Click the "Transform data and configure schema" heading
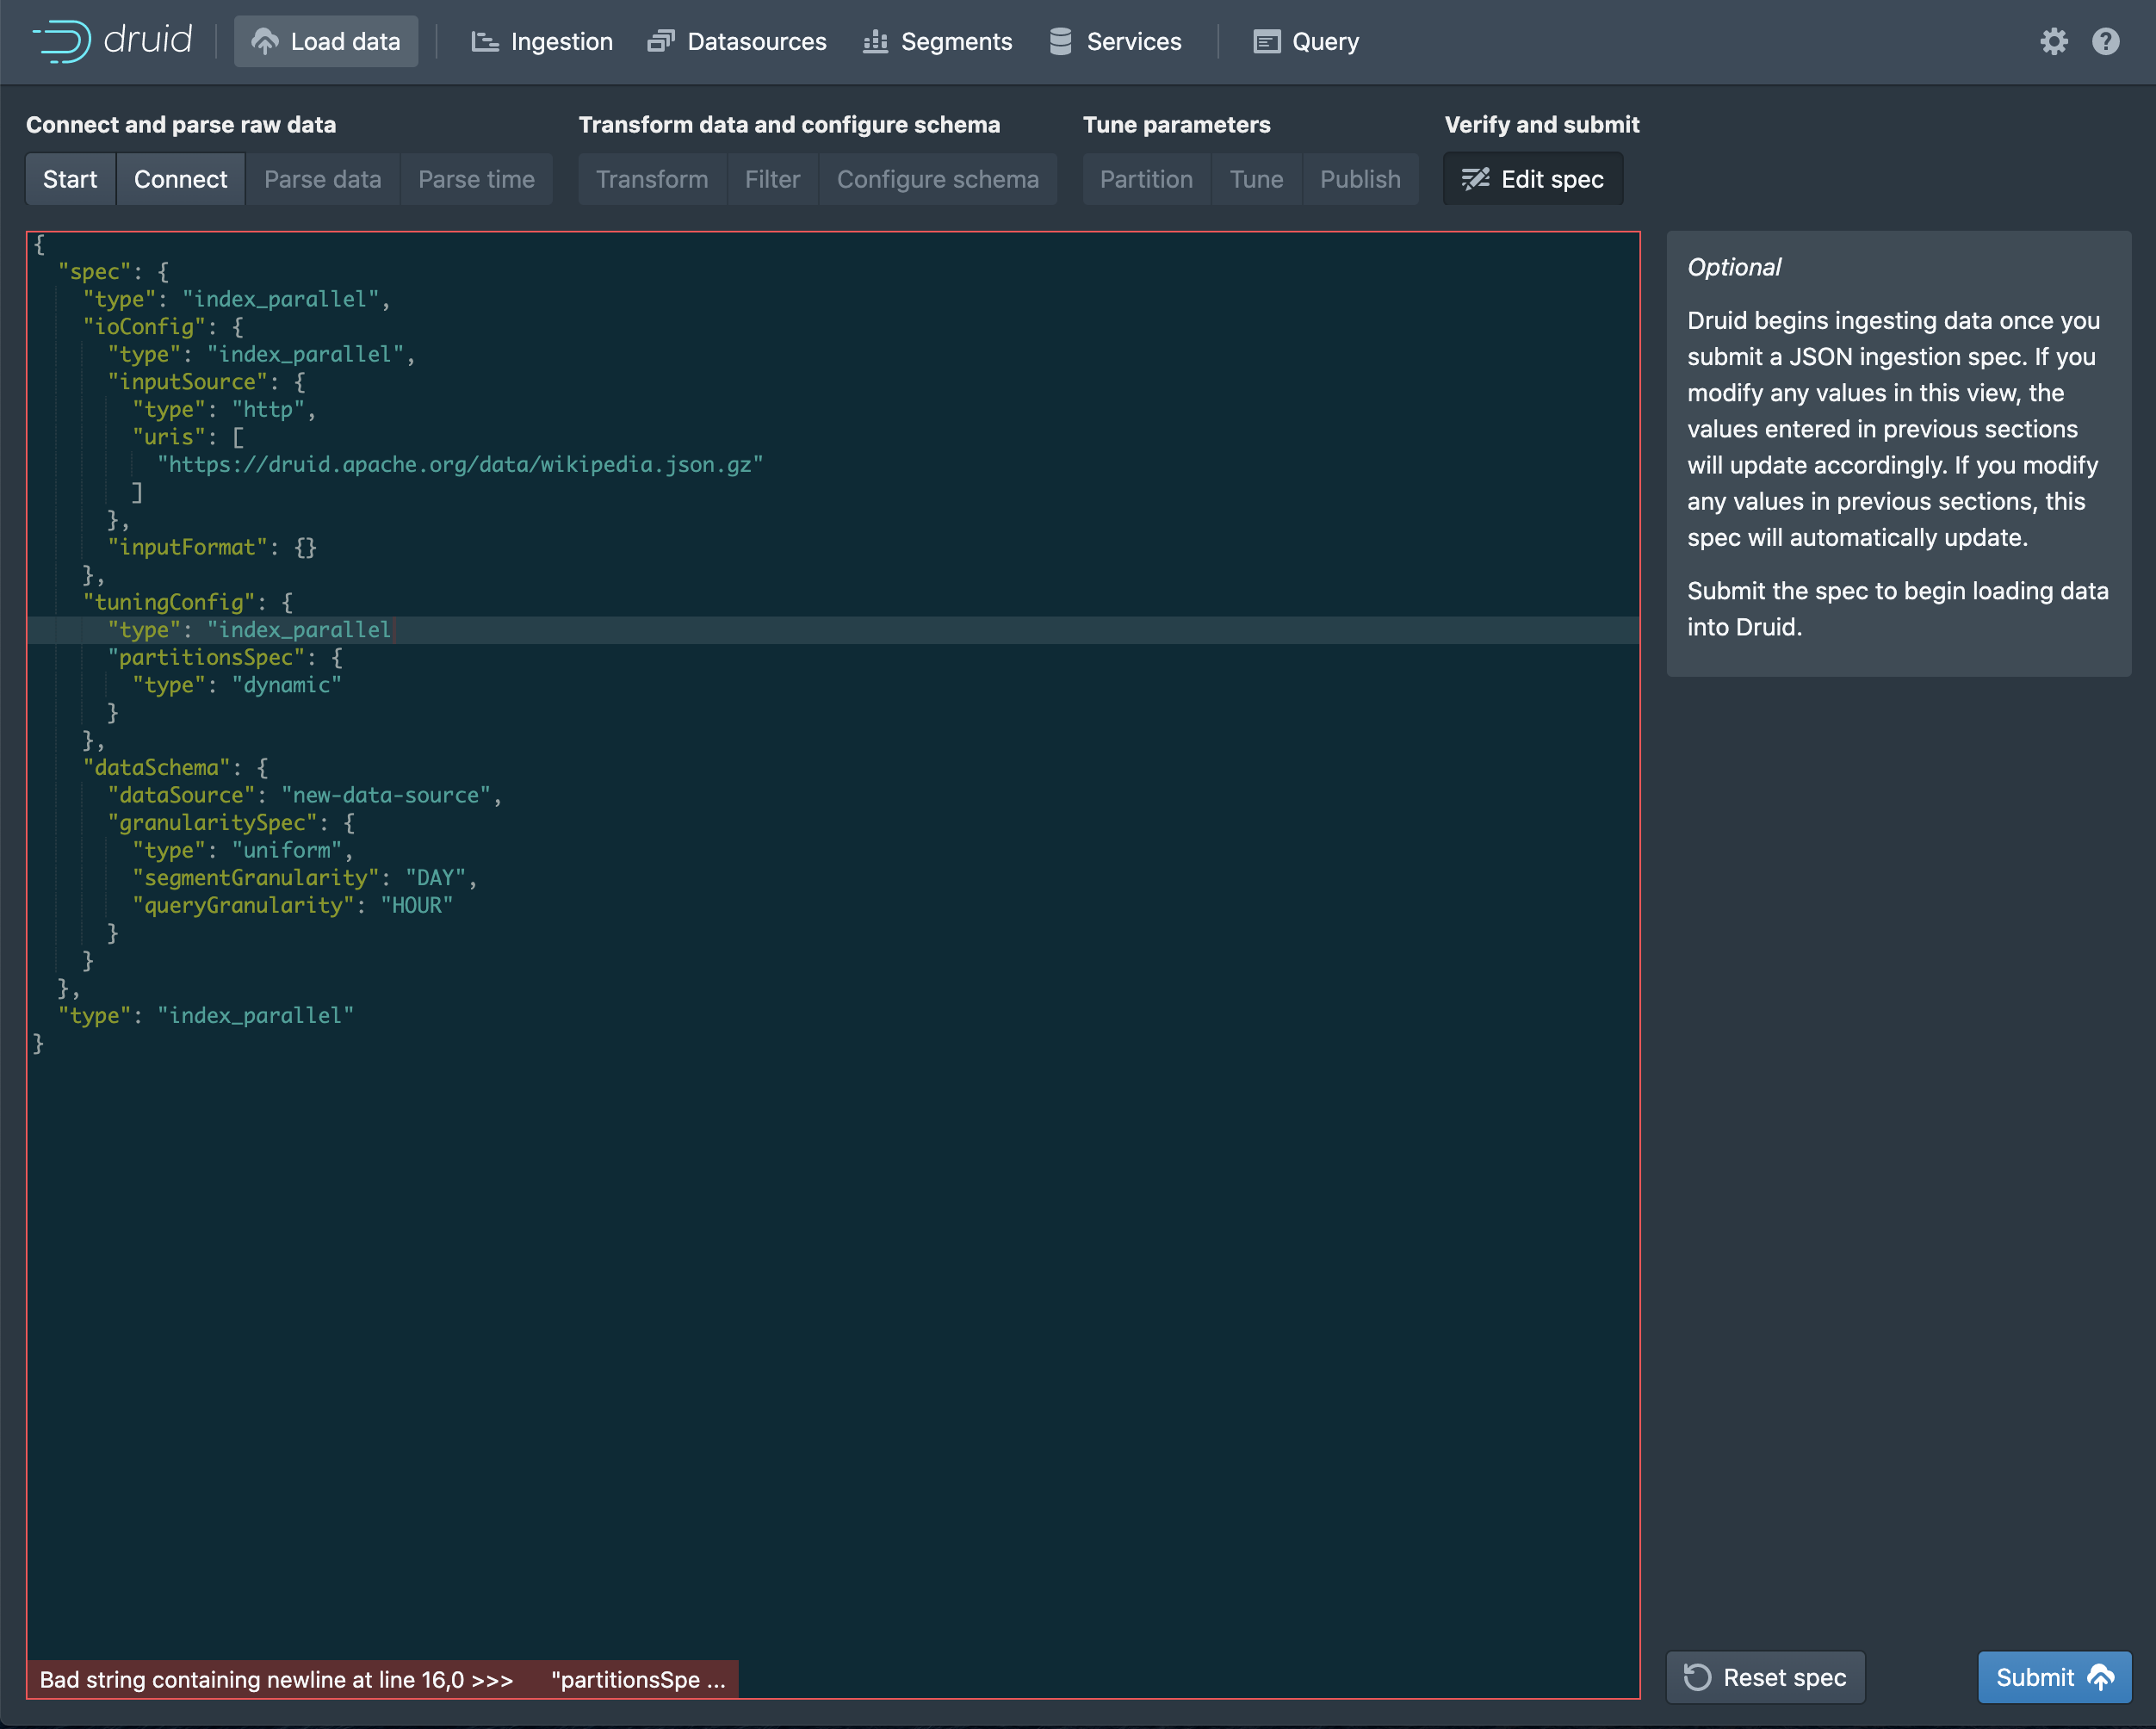 coord(789,125)
